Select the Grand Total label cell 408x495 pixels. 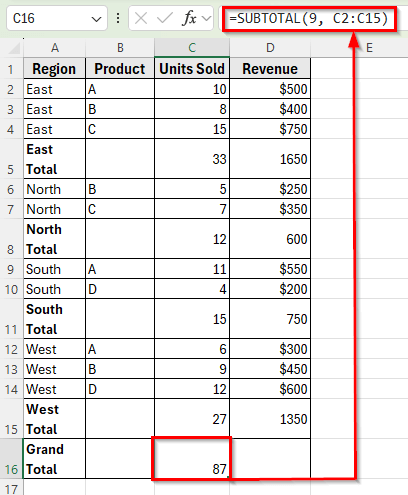[55, 459]
